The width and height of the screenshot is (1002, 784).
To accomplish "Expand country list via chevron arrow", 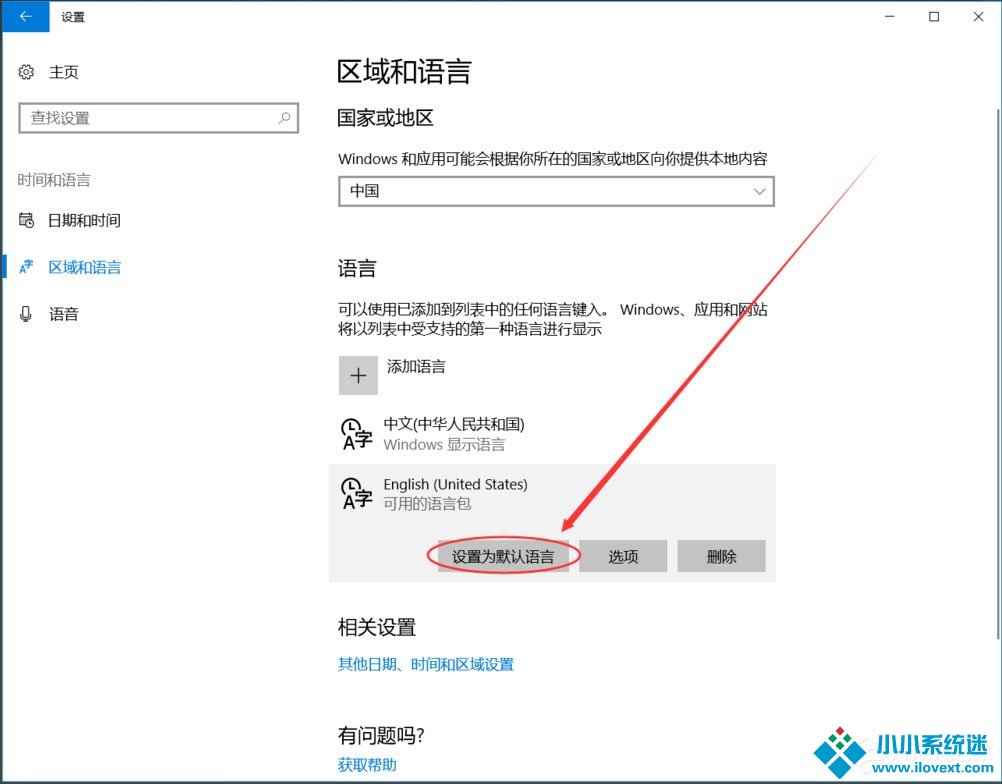I will coord(759,191).
